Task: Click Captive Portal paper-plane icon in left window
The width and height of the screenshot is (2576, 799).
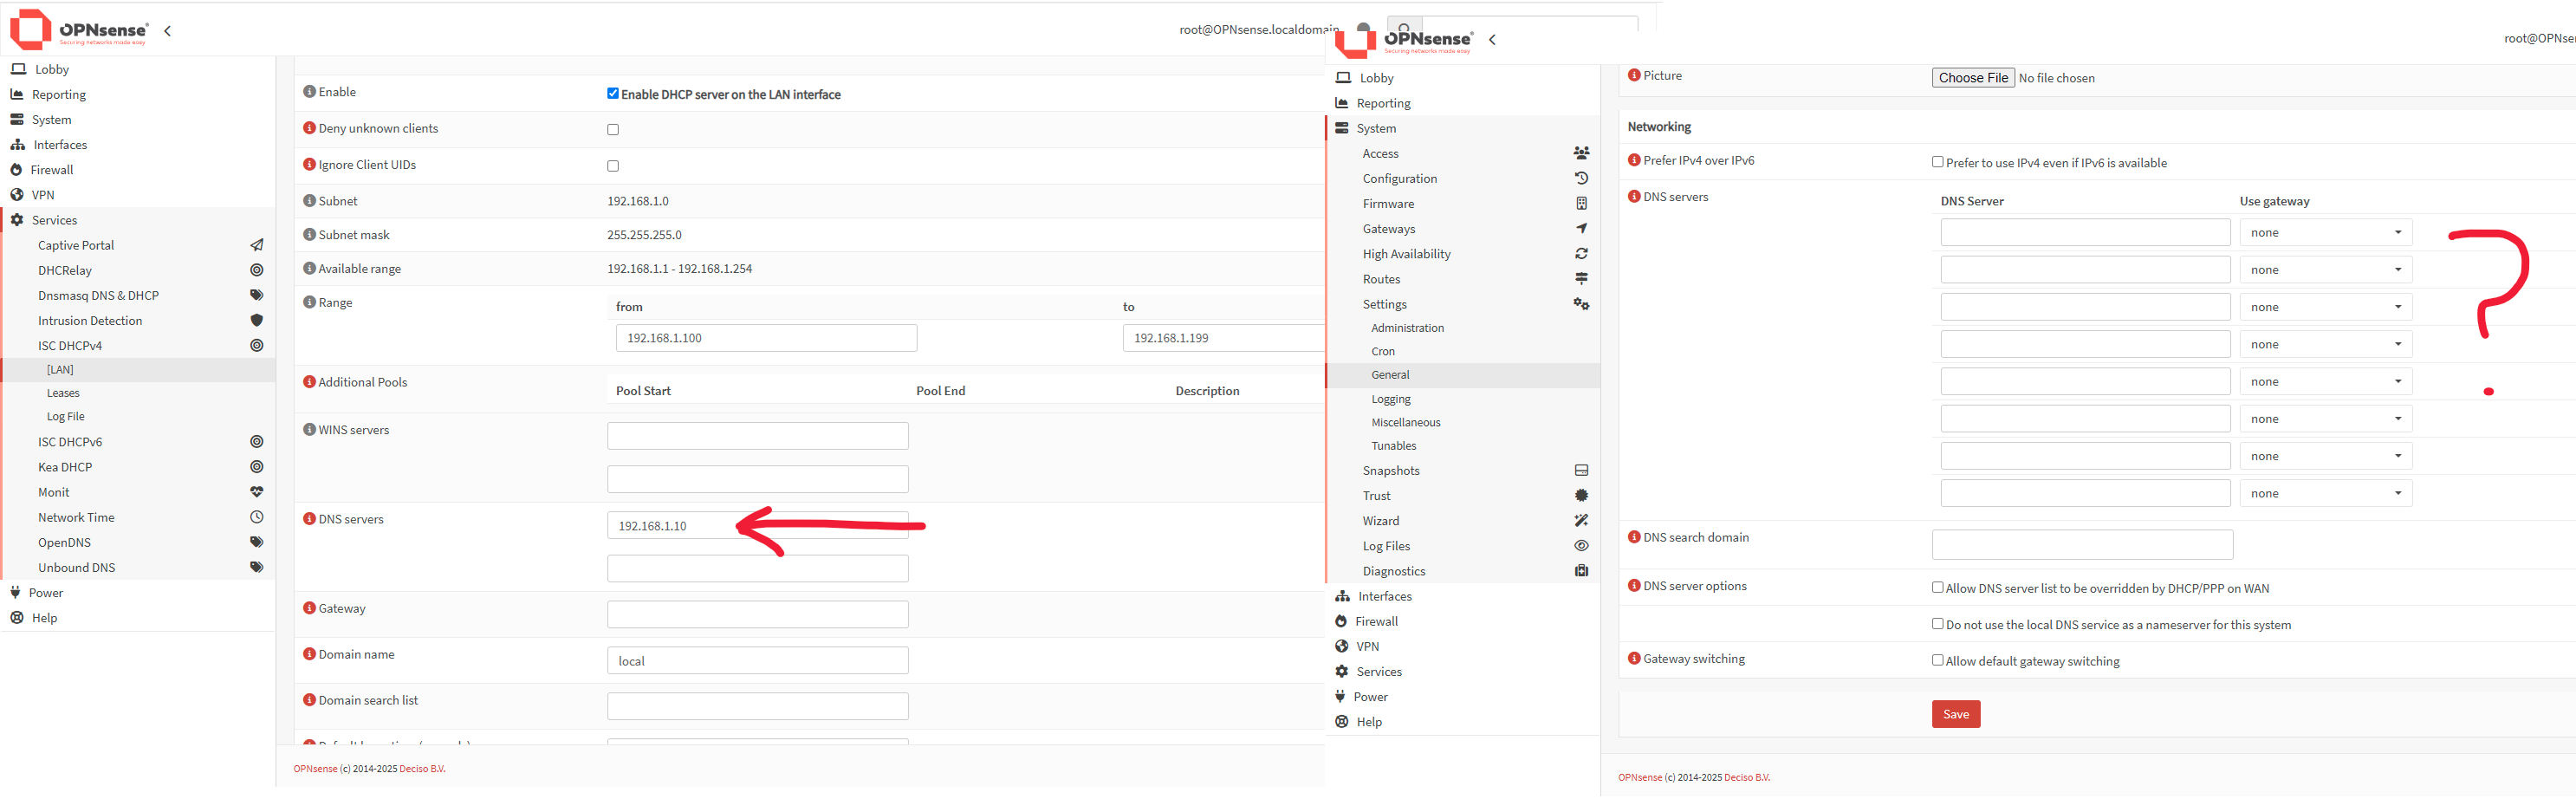Action: coord(257,245)
